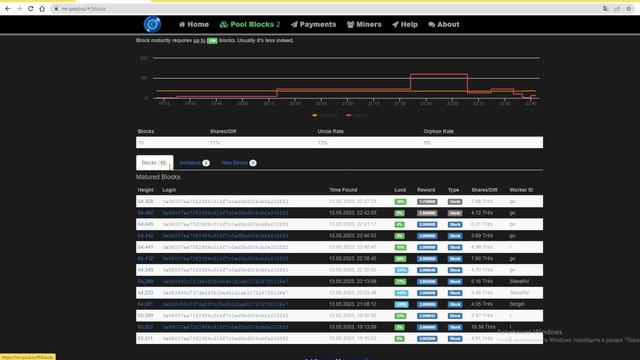640x360 pixels.
Task: Open the login address in the 19:13:59 row
Action: (225, 327)
